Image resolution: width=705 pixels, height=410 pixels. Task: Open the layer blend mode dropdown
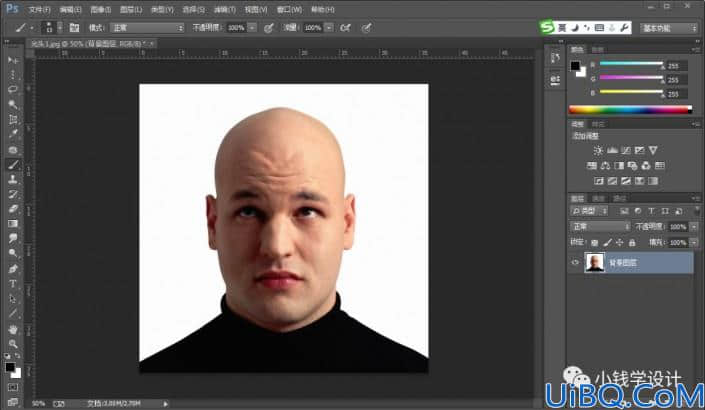click(x=600, y=227)
